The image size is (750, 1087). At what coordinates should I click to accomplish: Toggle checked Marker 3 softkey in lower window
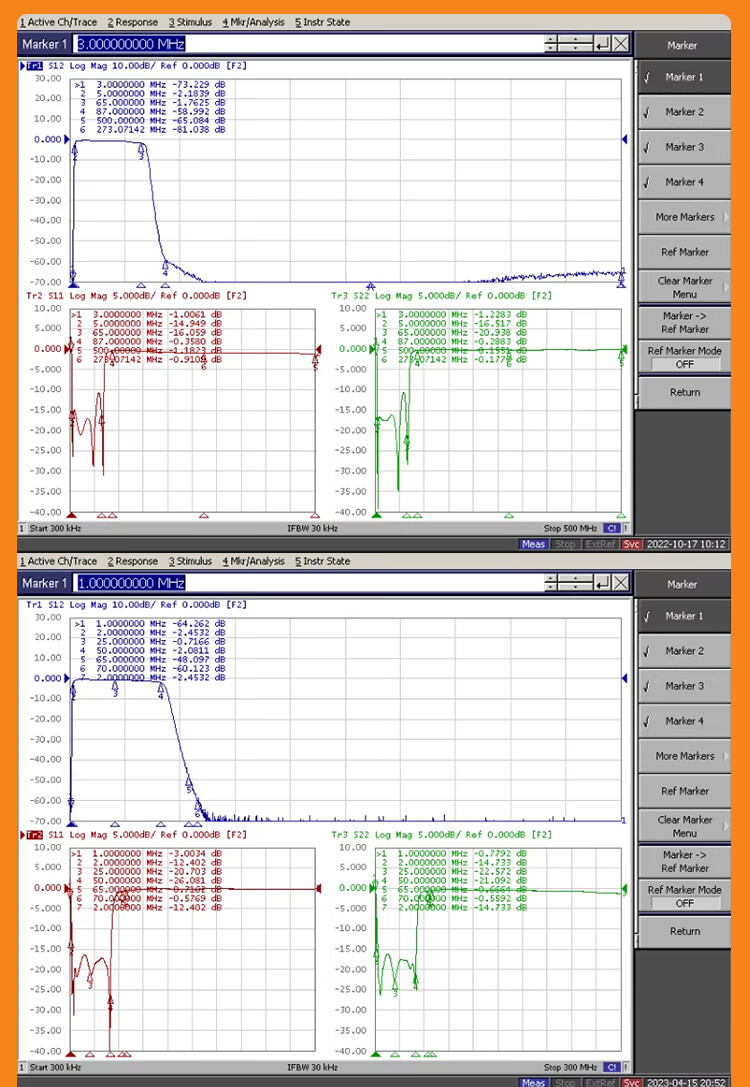[684, 686]
